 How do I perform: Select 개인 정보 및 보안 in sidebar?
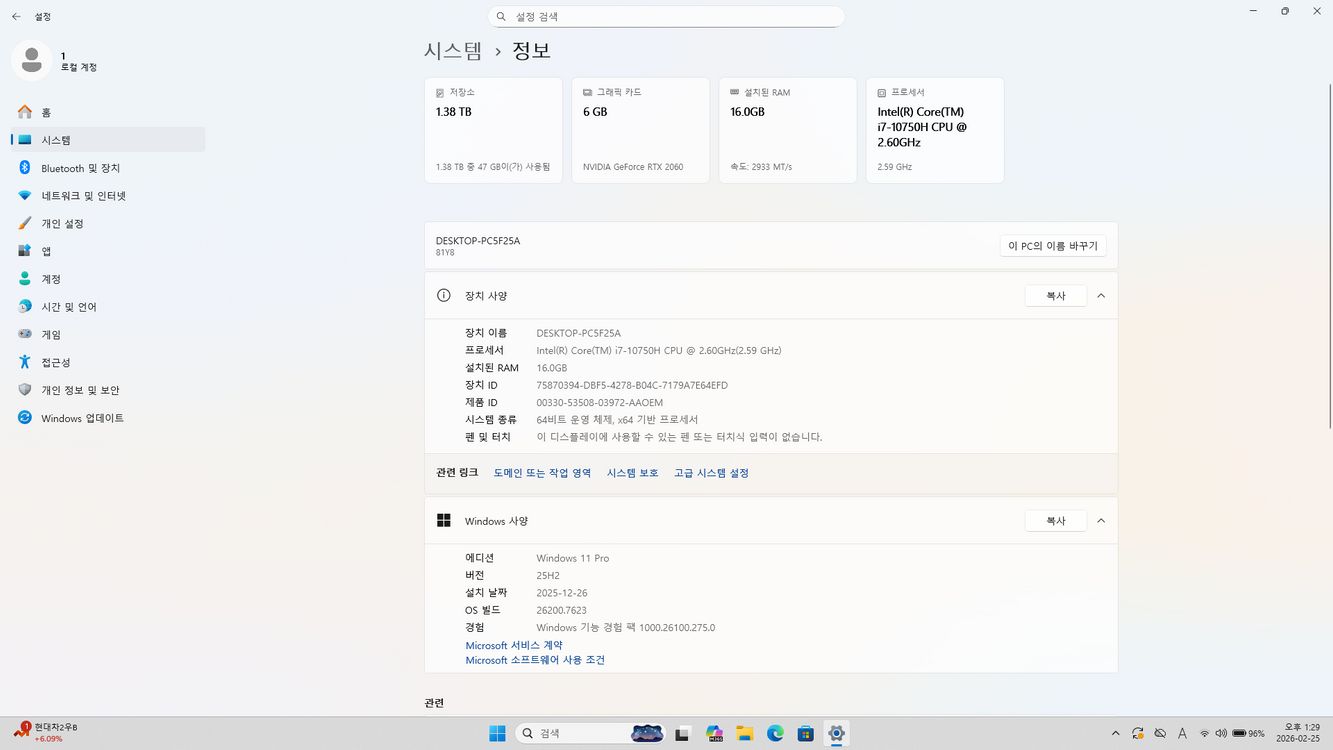click(x=24, y=390)
